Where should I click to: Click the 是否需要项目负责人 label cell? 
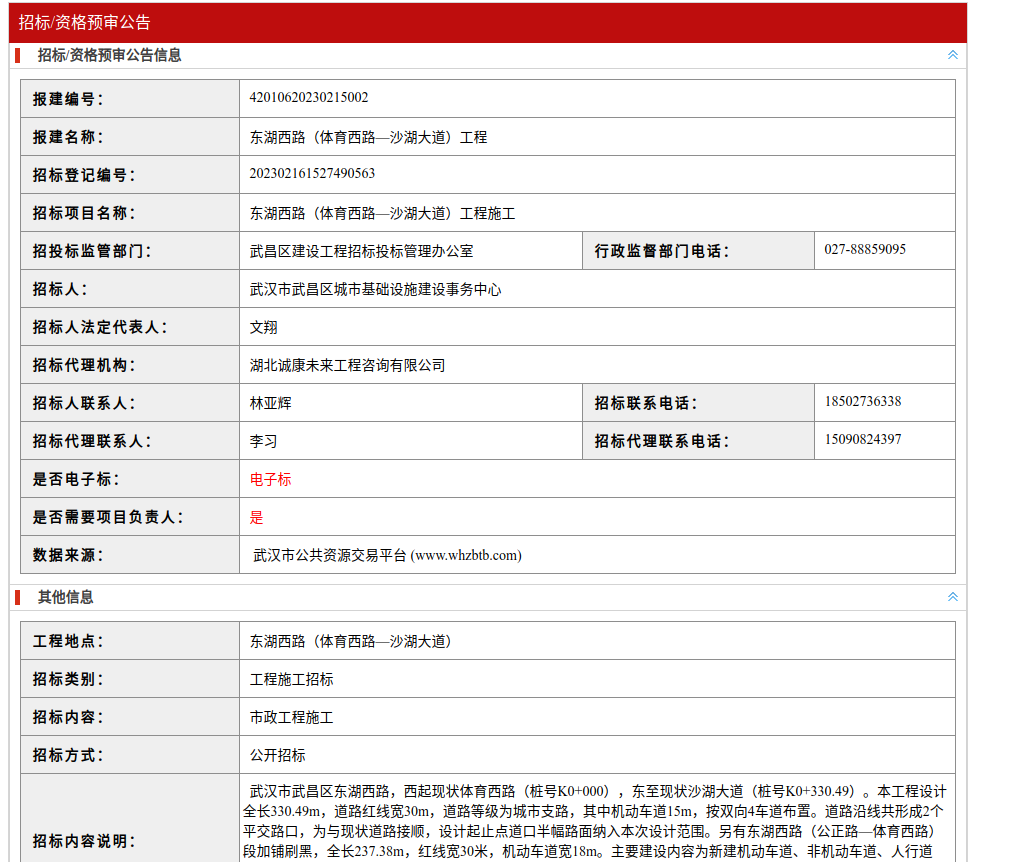click(130, 517)
